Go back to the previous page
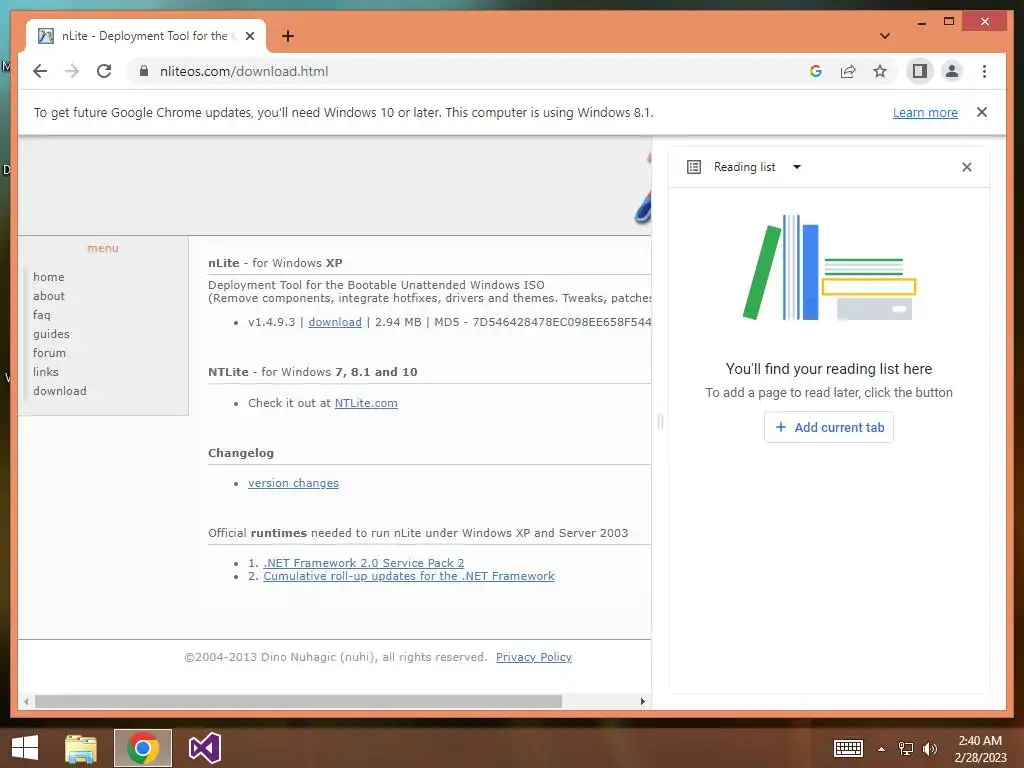The width and height of the screenshot is (1024, 768). point(40,71)
